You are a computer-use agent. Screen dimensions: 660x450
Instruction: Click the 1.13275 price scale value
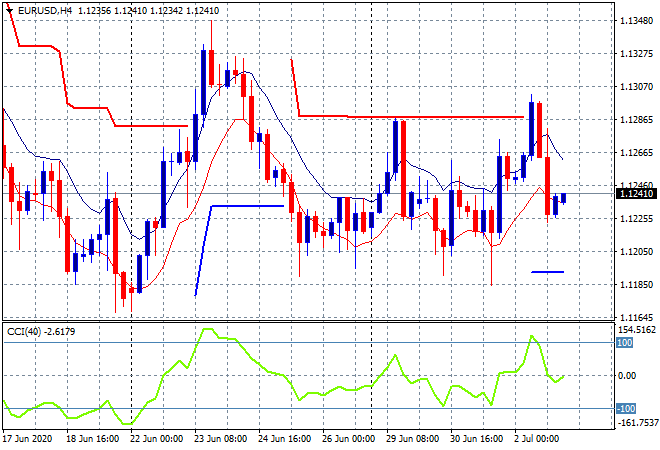[637, 53]
